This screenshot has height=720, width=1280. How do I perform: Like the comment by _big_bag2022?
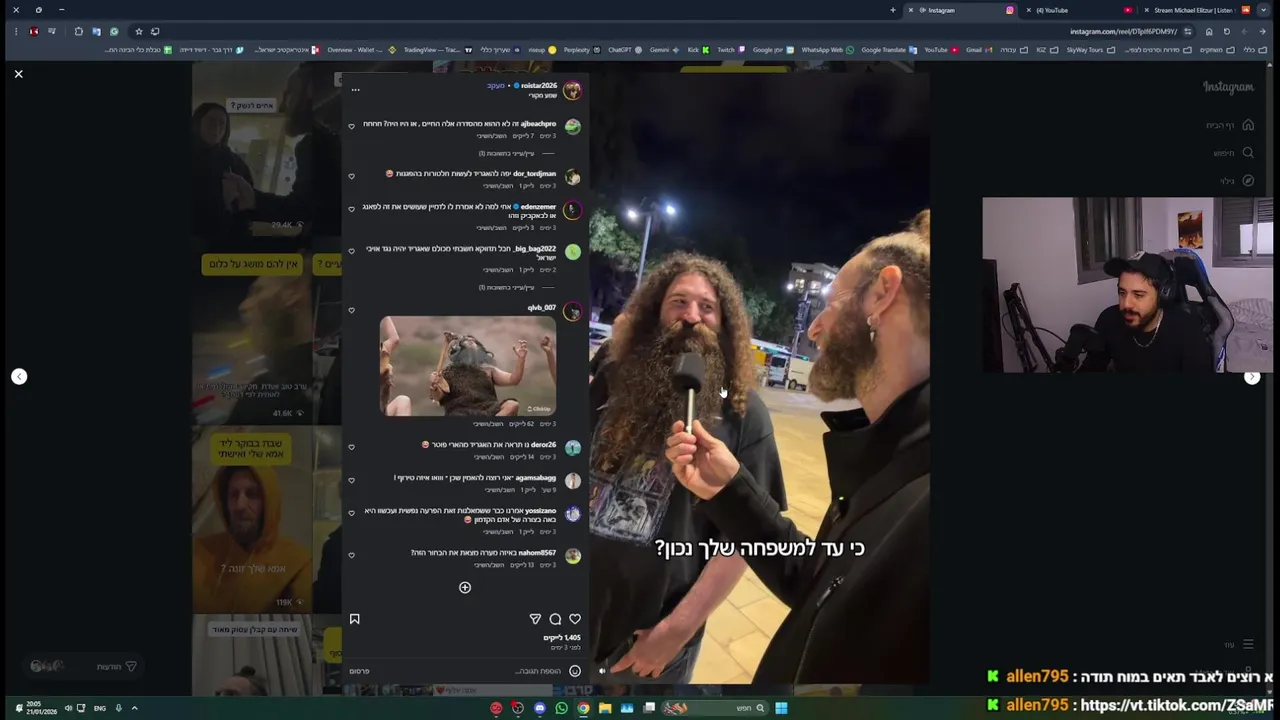(351, 251)
